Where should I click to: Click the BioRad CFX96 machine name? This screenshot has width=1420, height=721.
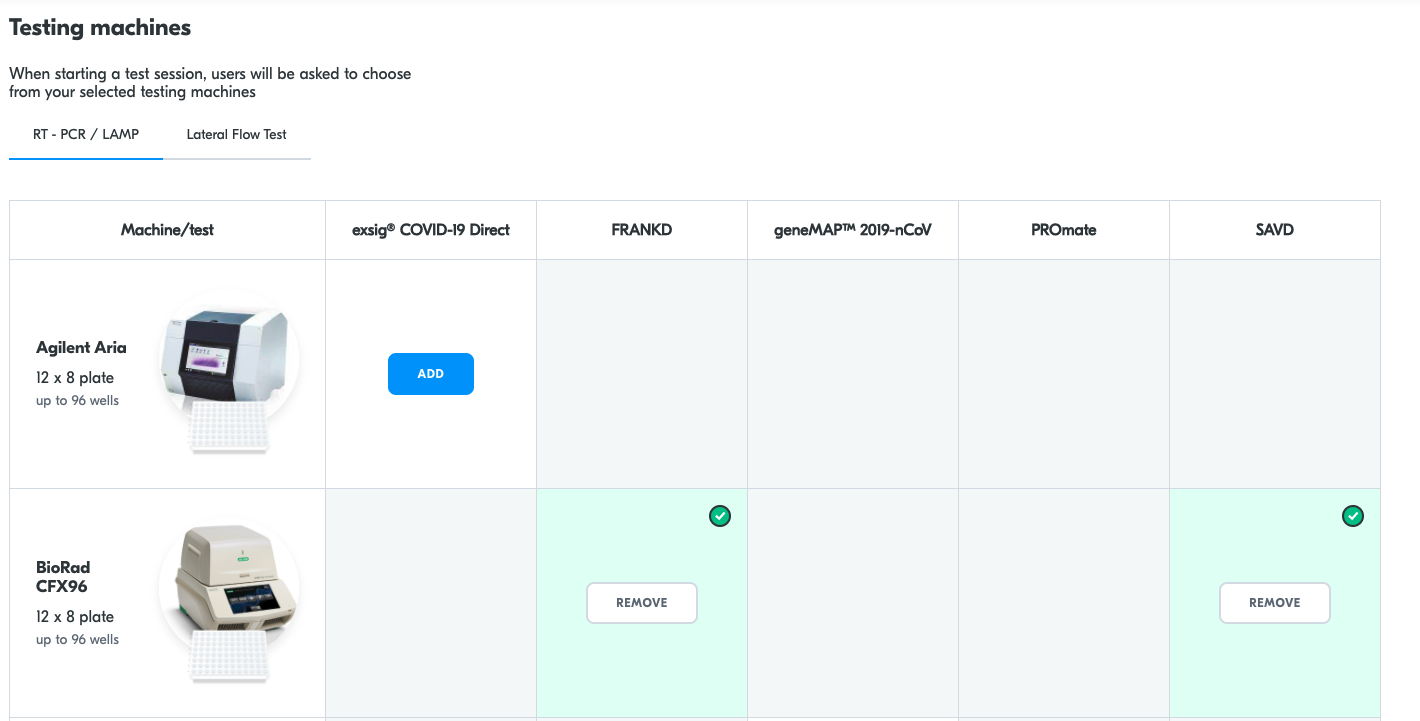coord(63,577)
